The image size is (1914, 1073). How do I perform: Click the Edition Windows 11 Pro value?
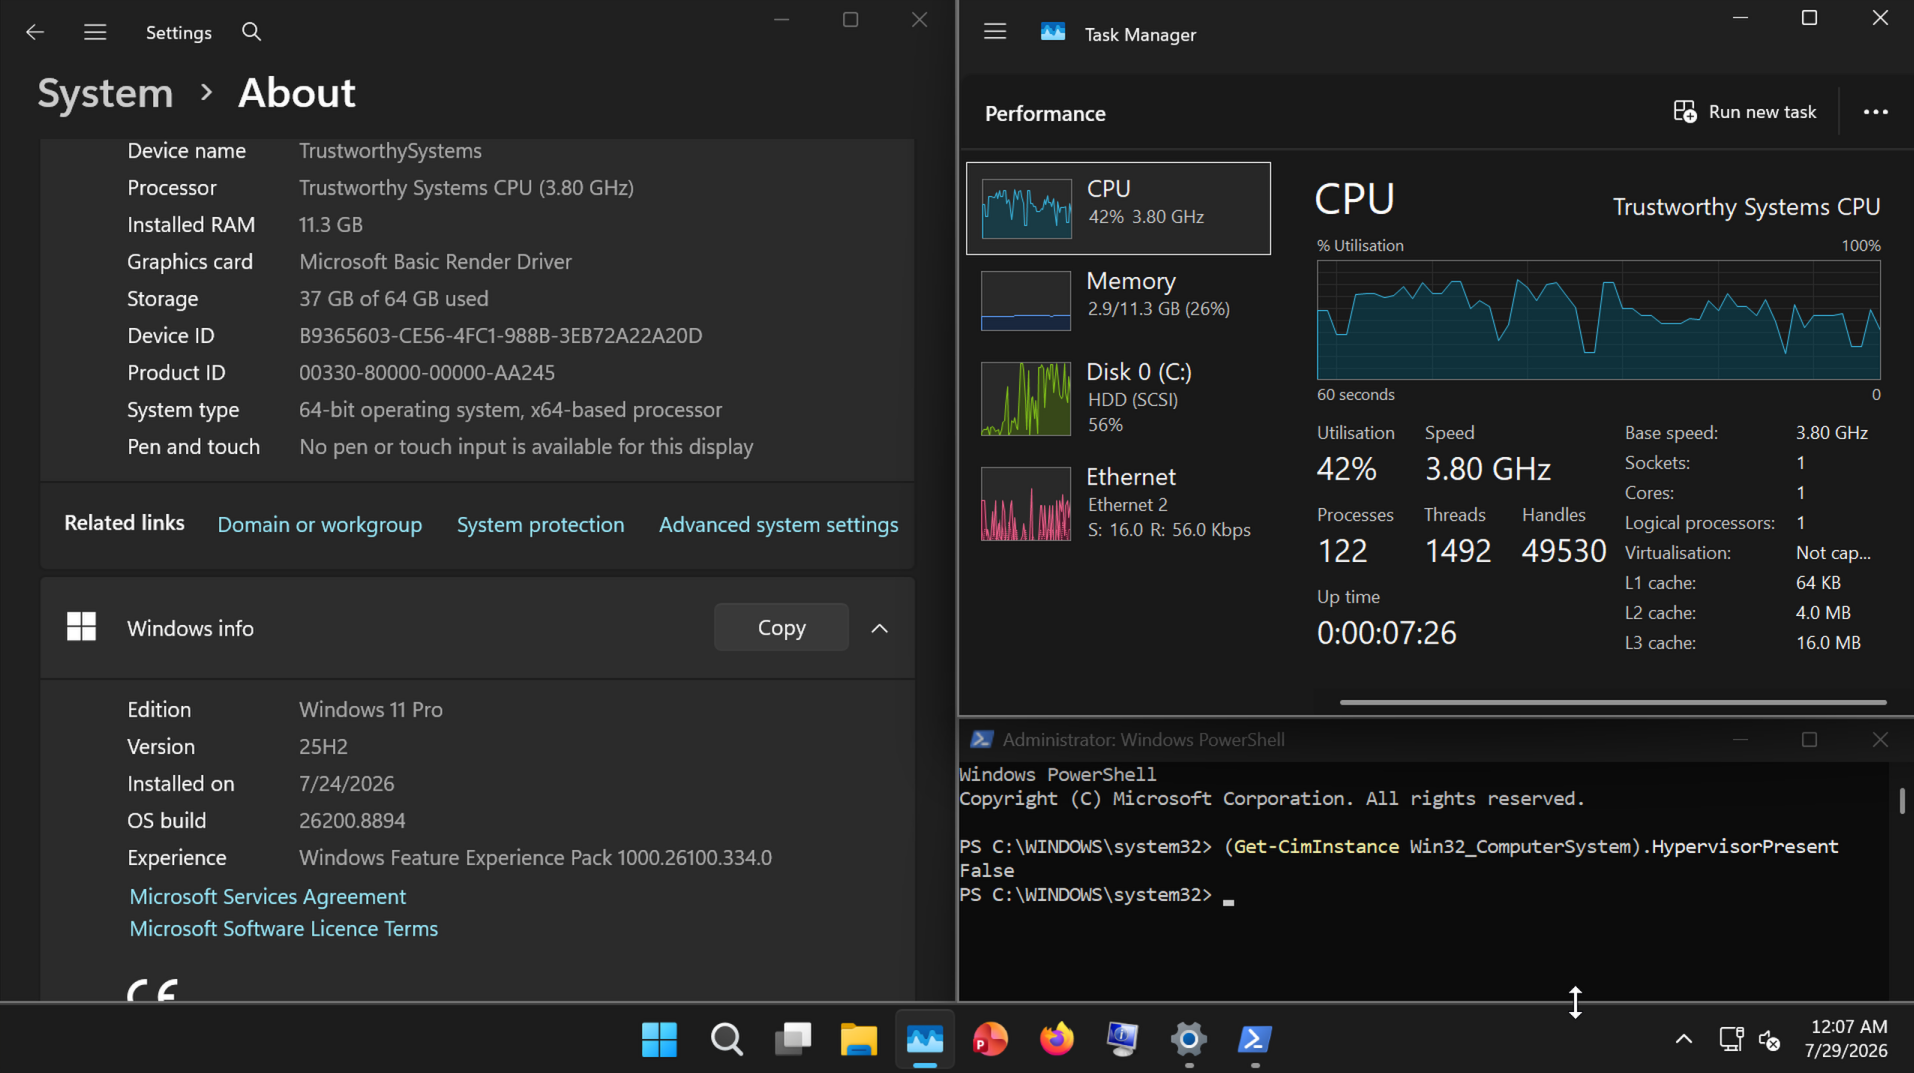pyautogui.click(x=371, y=710)
